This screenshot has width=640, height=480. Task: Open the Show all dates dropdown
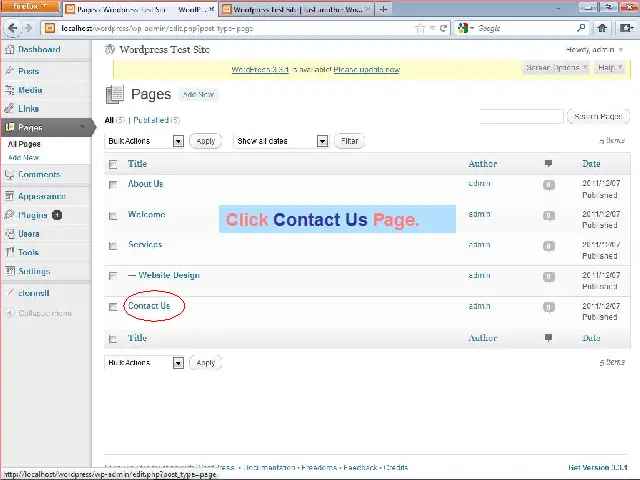coord(281,141)
